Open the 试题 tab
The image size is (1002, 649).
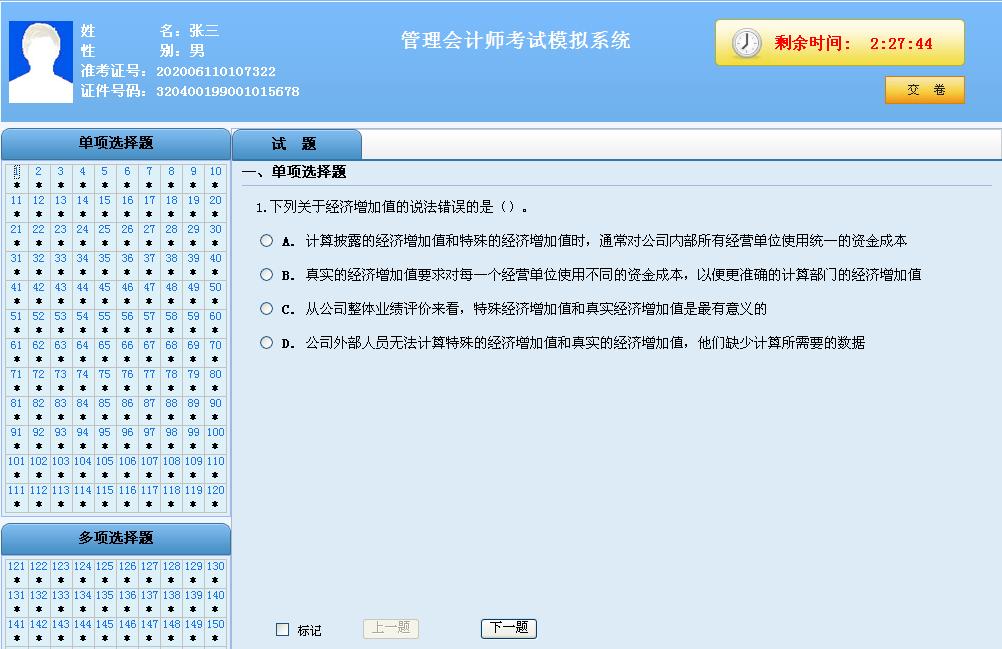click(295, 145)
